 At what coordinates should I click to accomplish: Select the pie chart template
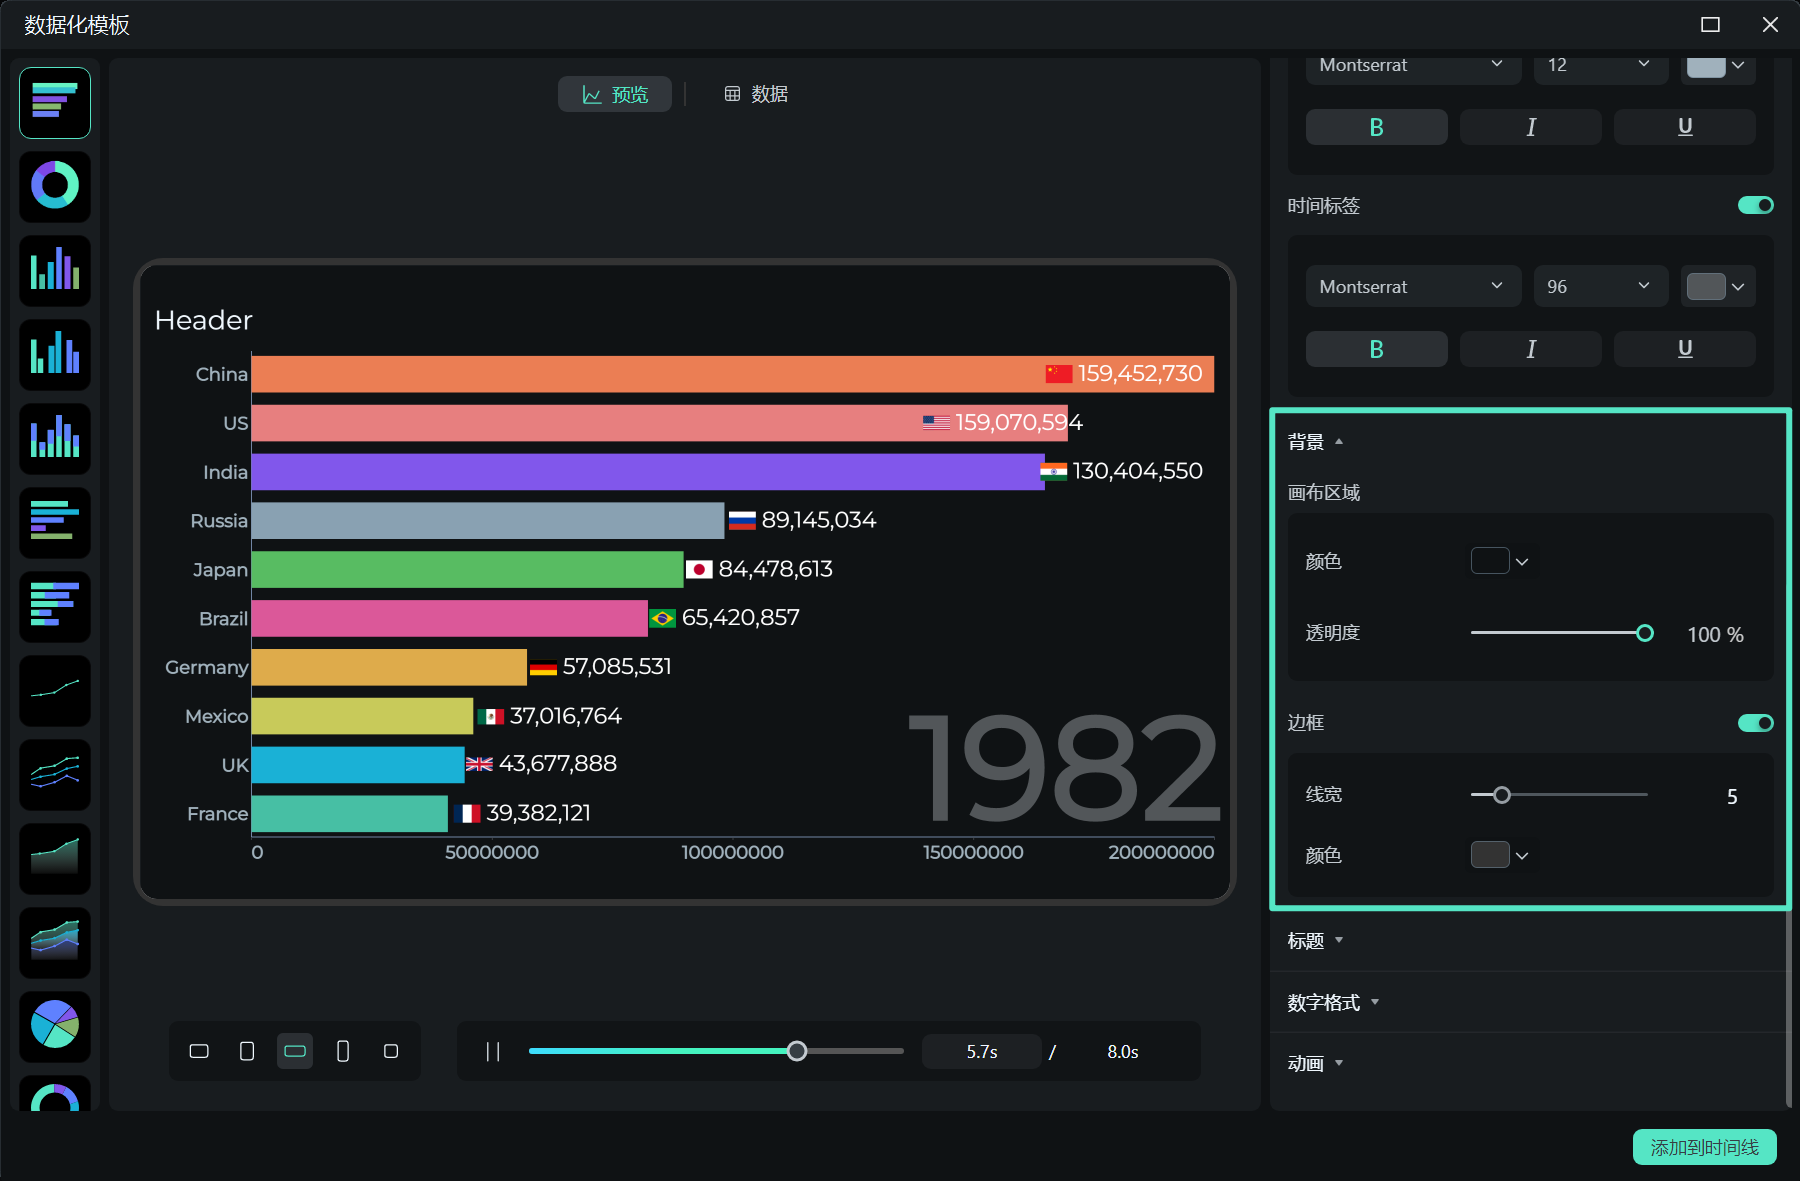tap(55, 1026)
